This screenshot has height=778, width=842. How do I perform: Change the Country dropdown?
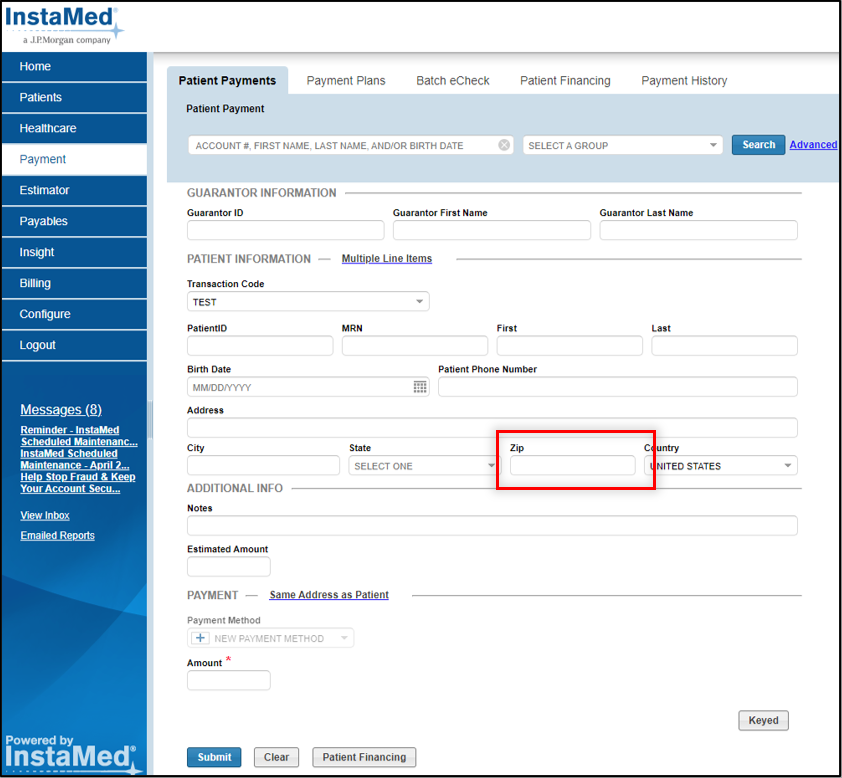tap(787, 465)
